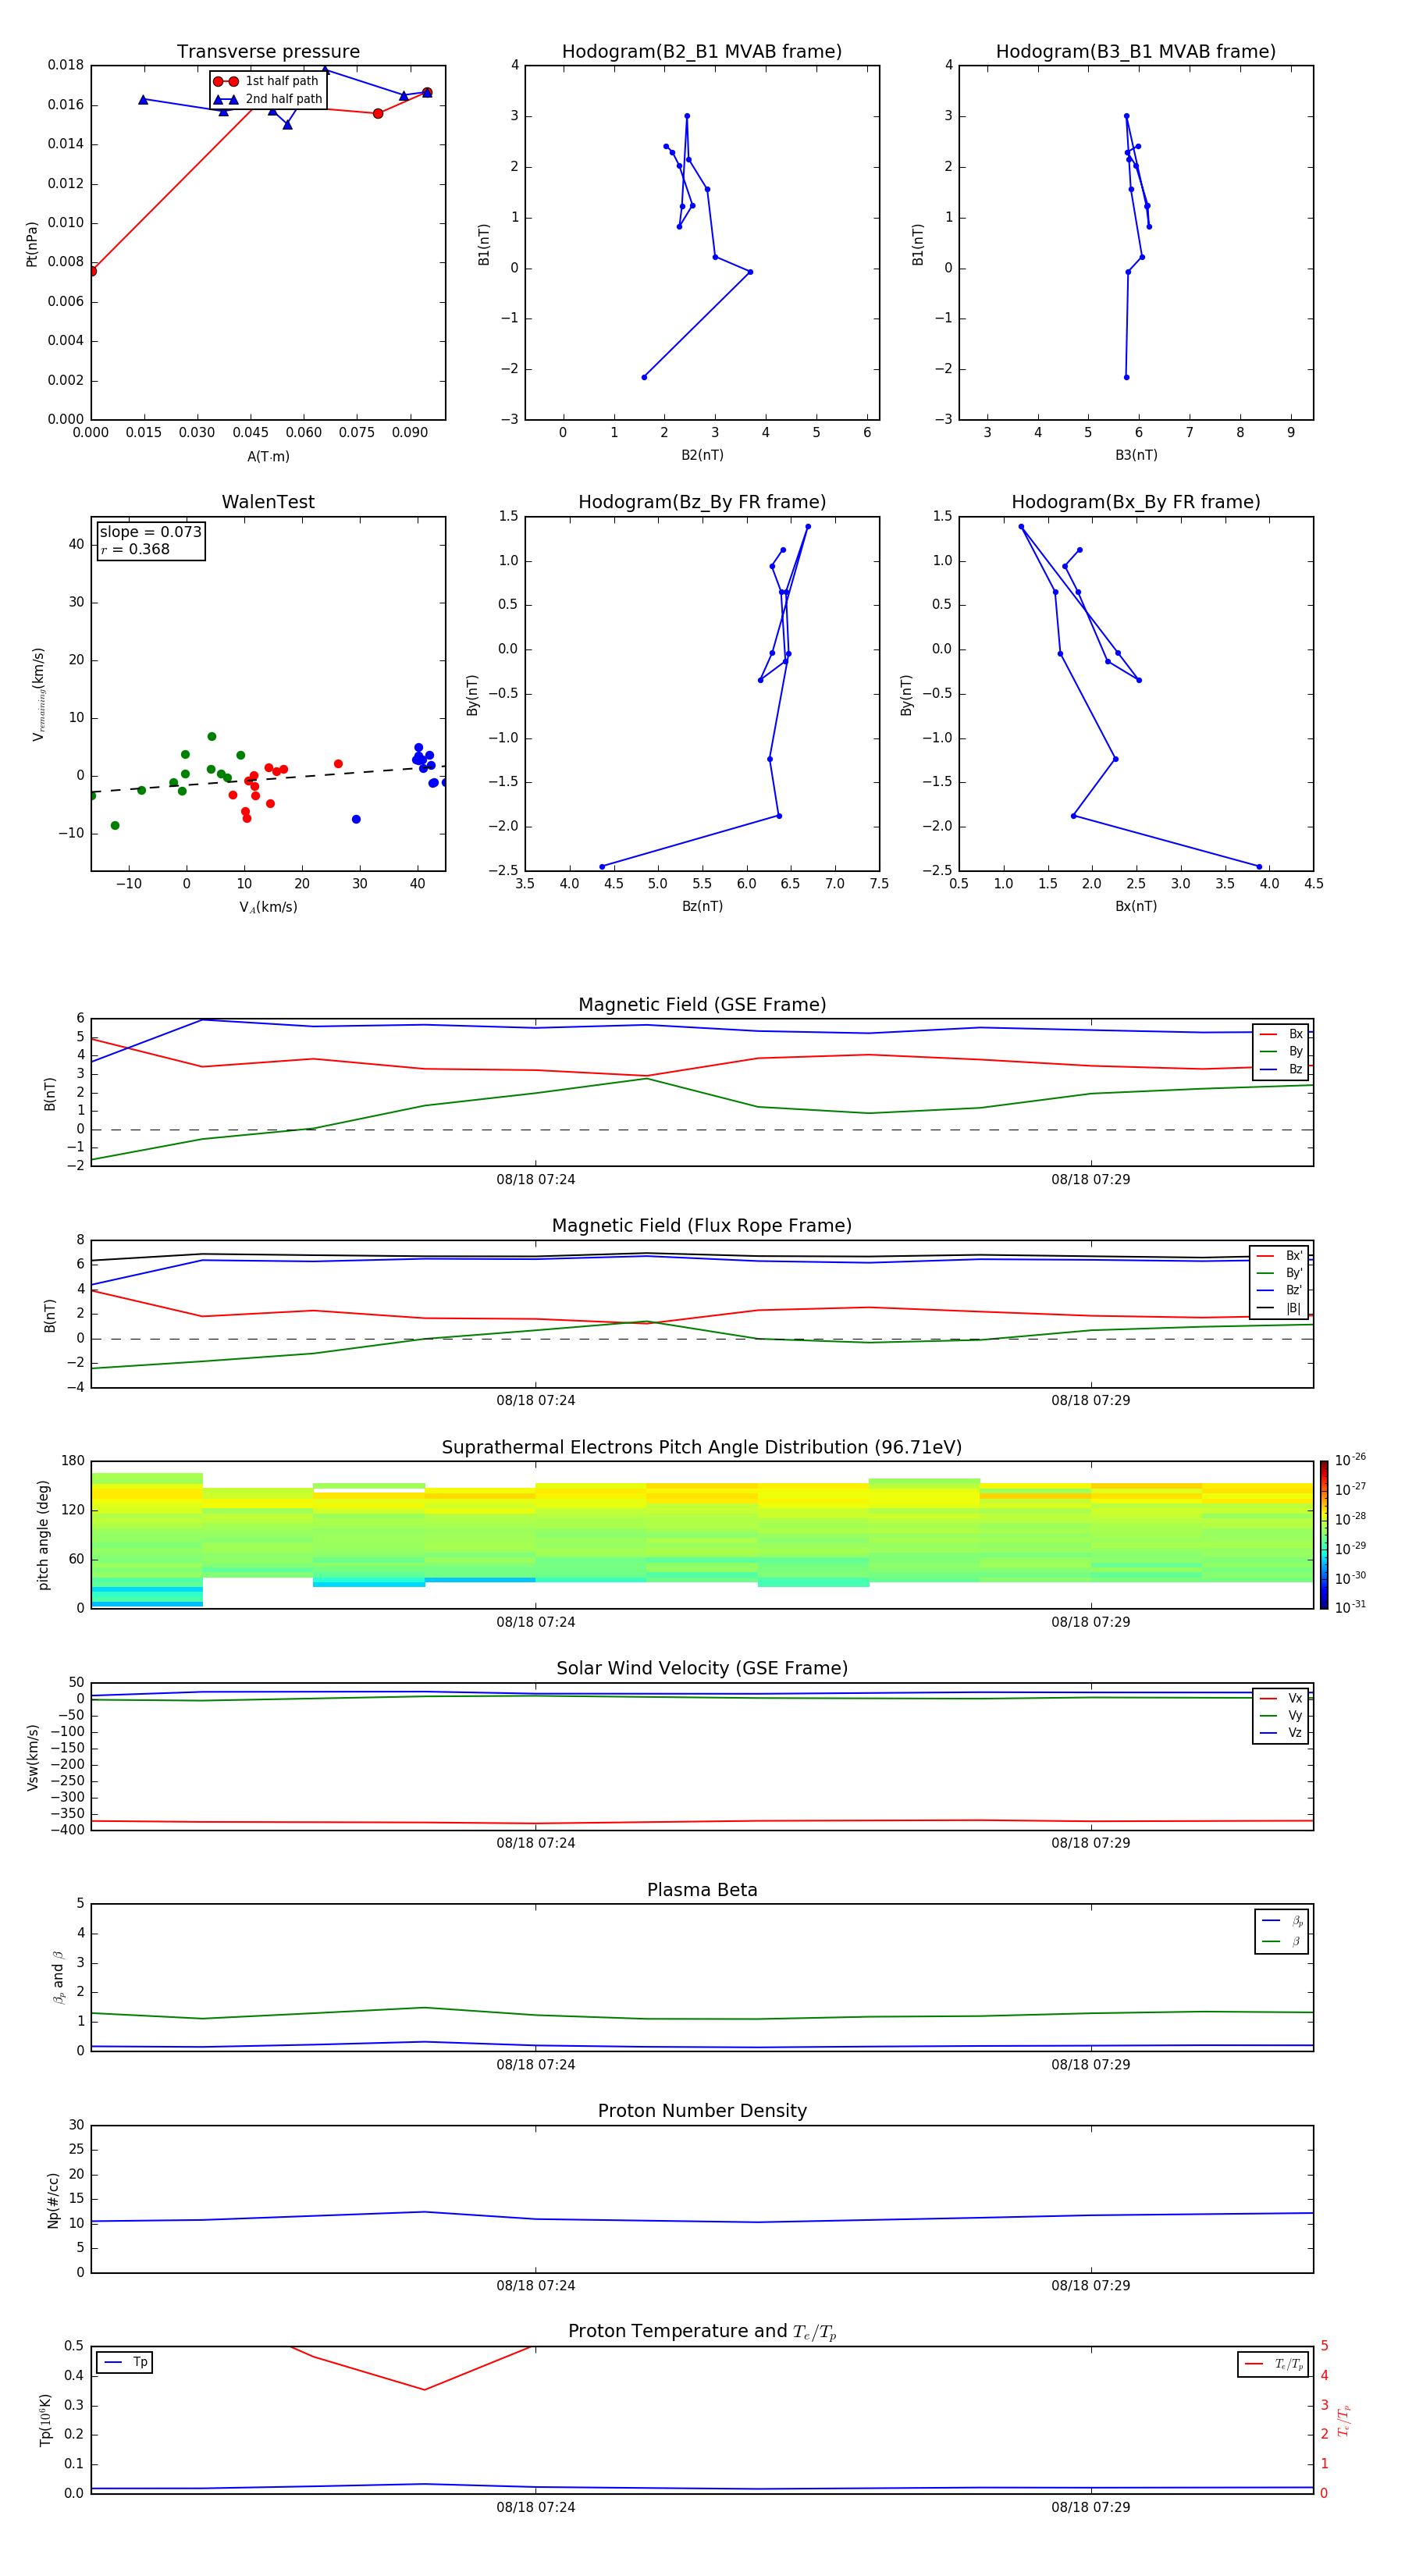This screenshot has width=1405, height=2576.
Task: Click the 'Transverse pressure' plot title
Action: [x=268, y=52]
